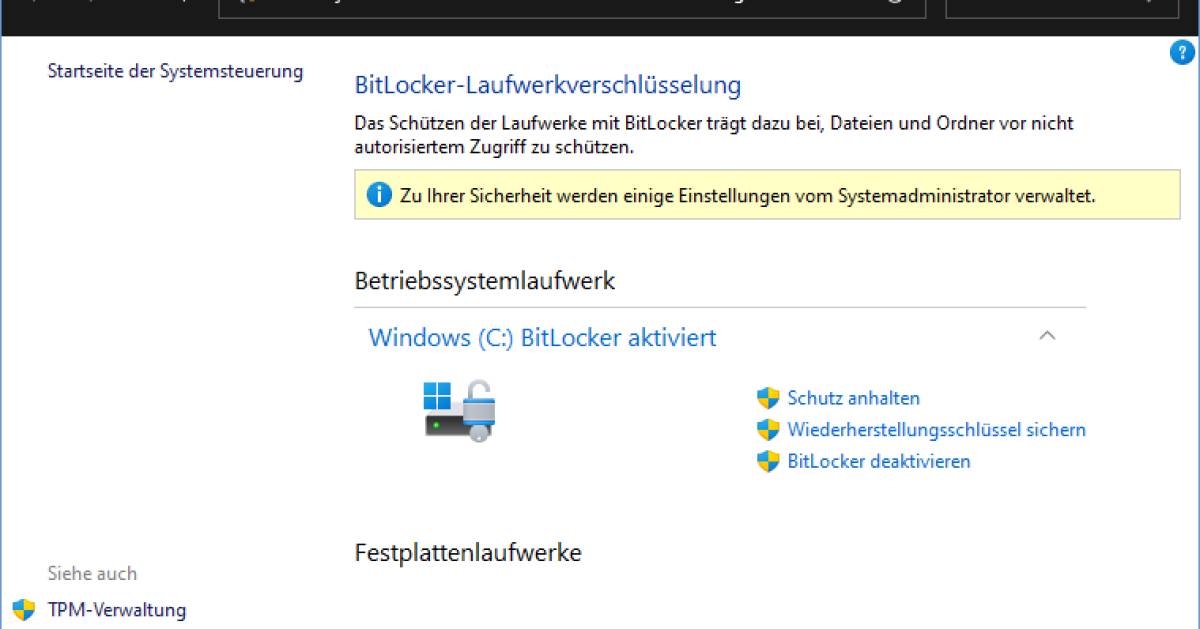Click the shield icon beside Schutz anhalten
This screenshot has height=629, width=1200.
pyautogui.click(x=768, y=397)
